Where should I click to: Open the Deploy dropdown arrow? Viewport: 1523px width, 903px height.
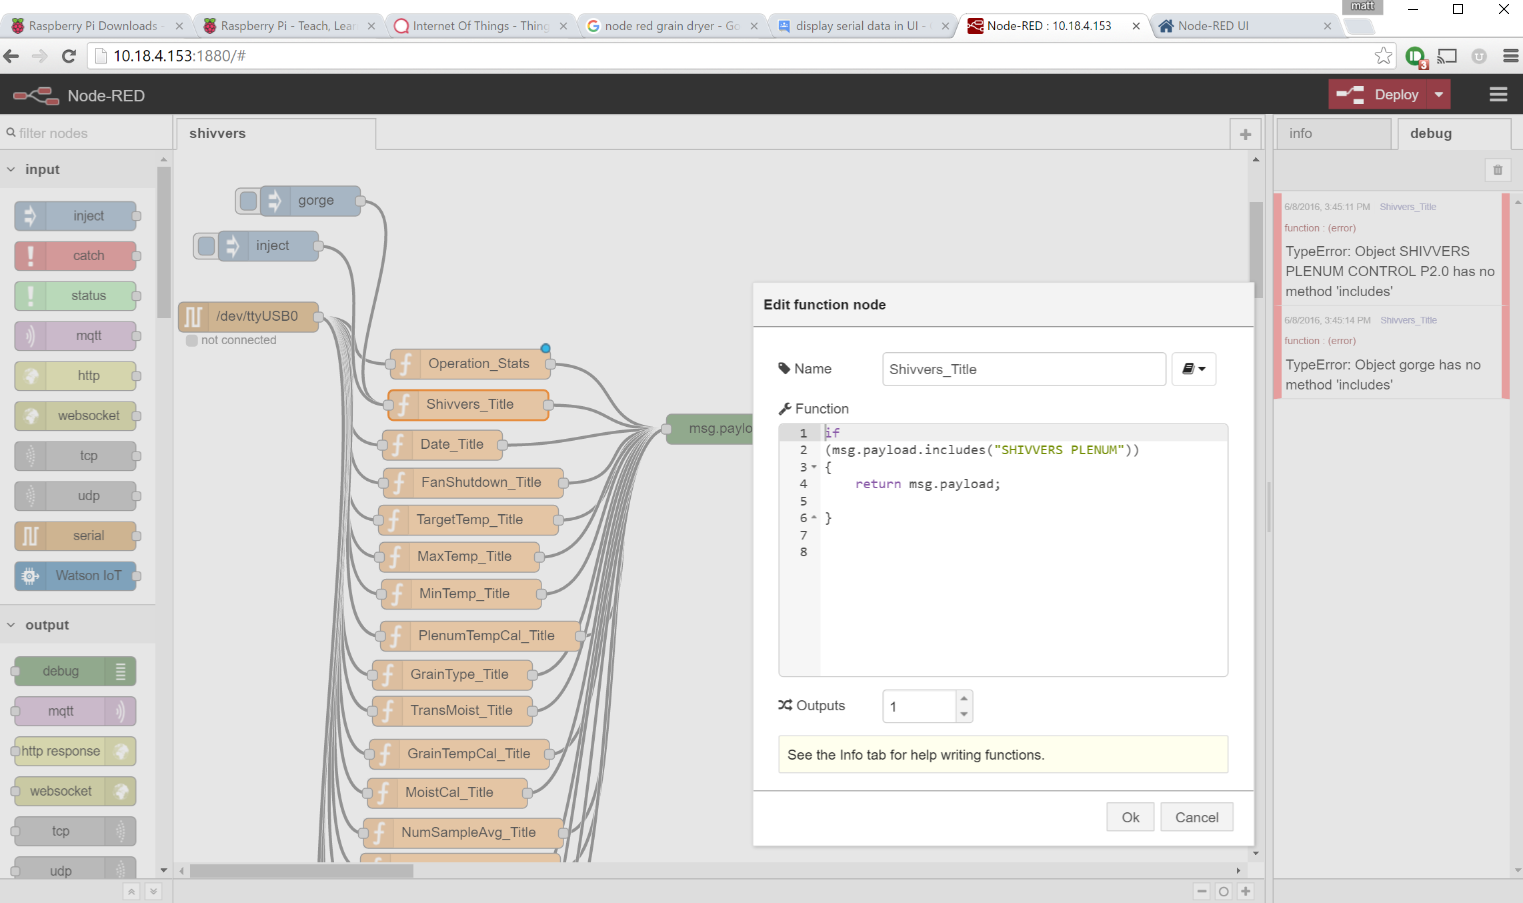[1439, 95]
